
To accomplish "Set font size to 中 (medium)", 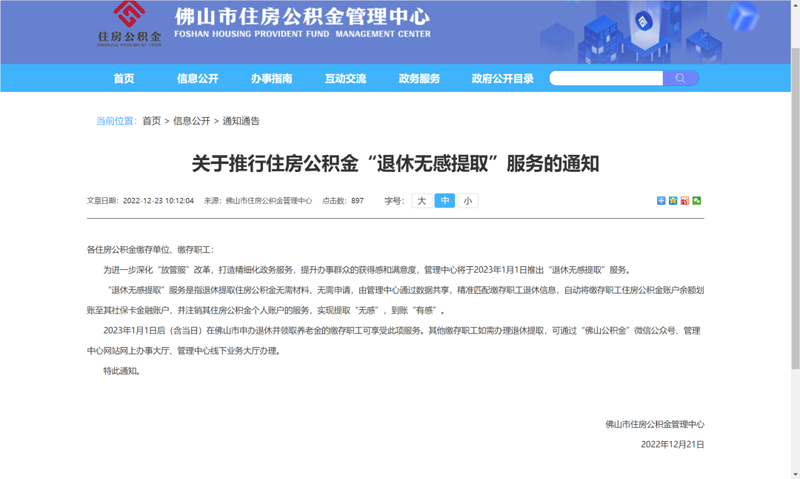I will [x=445, y=201].
